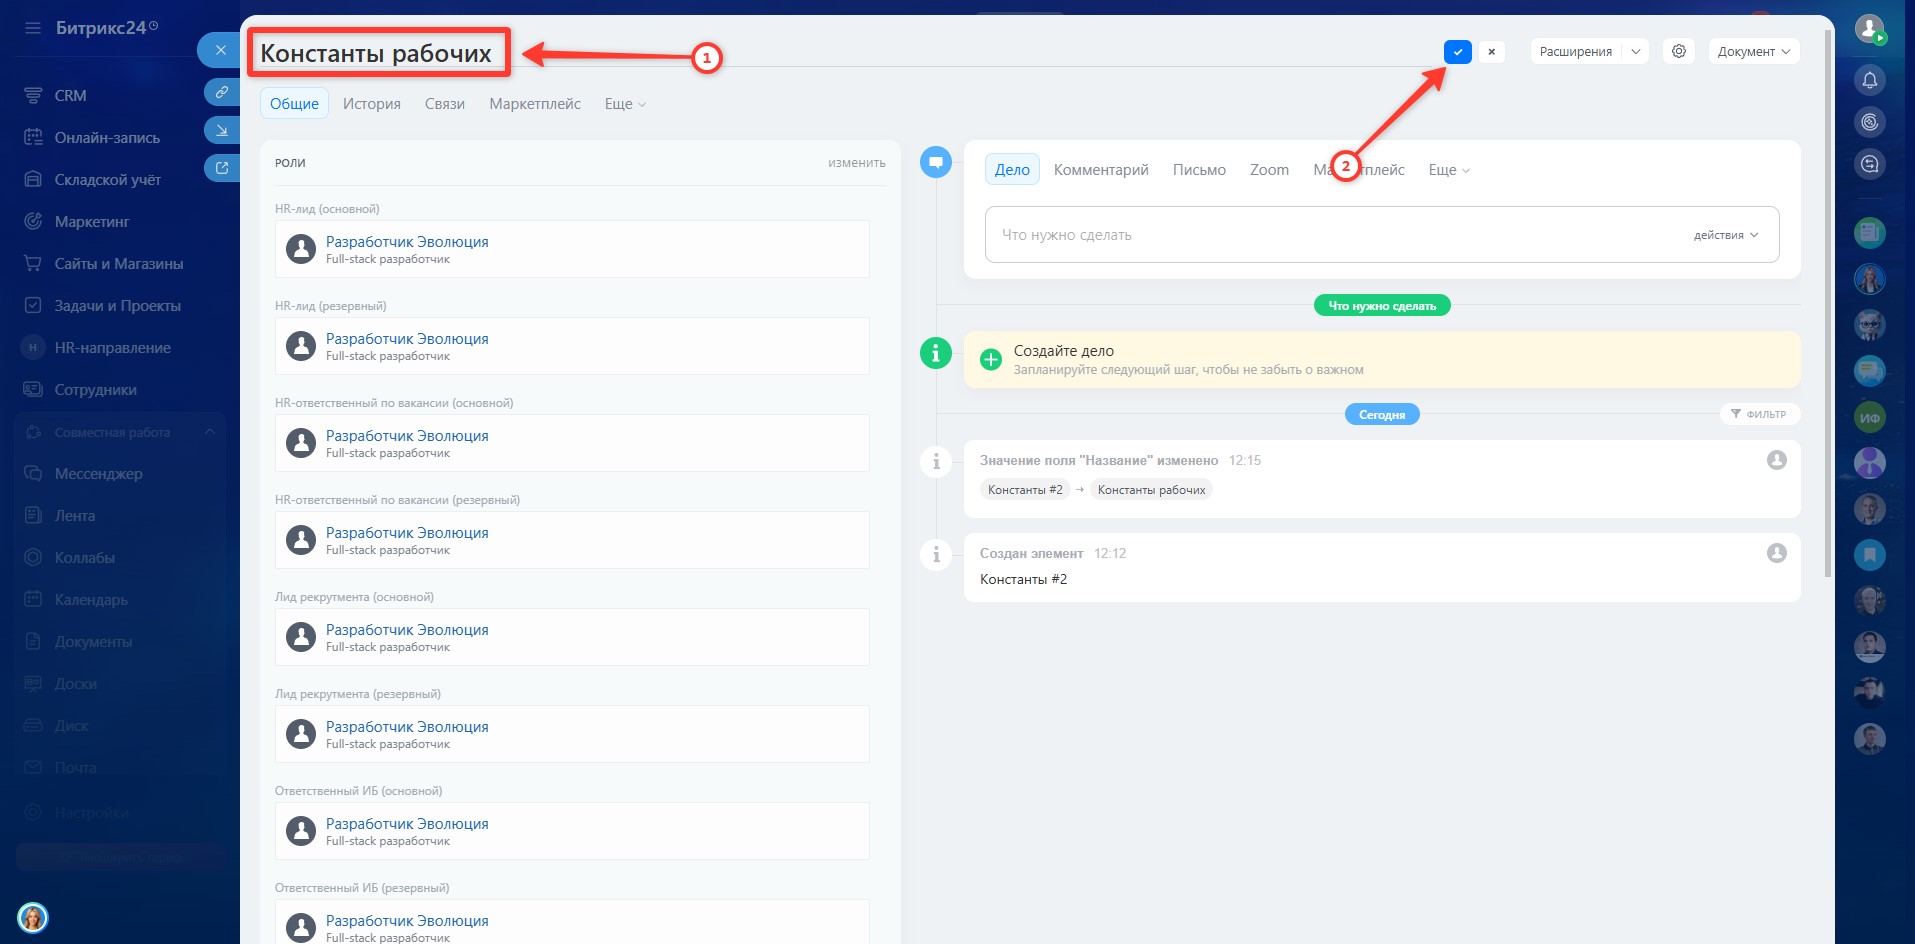This screenshot has width=1915, height=944.
Task: Open CRM section in the left sidebar
Action: [x=70, y=96]
